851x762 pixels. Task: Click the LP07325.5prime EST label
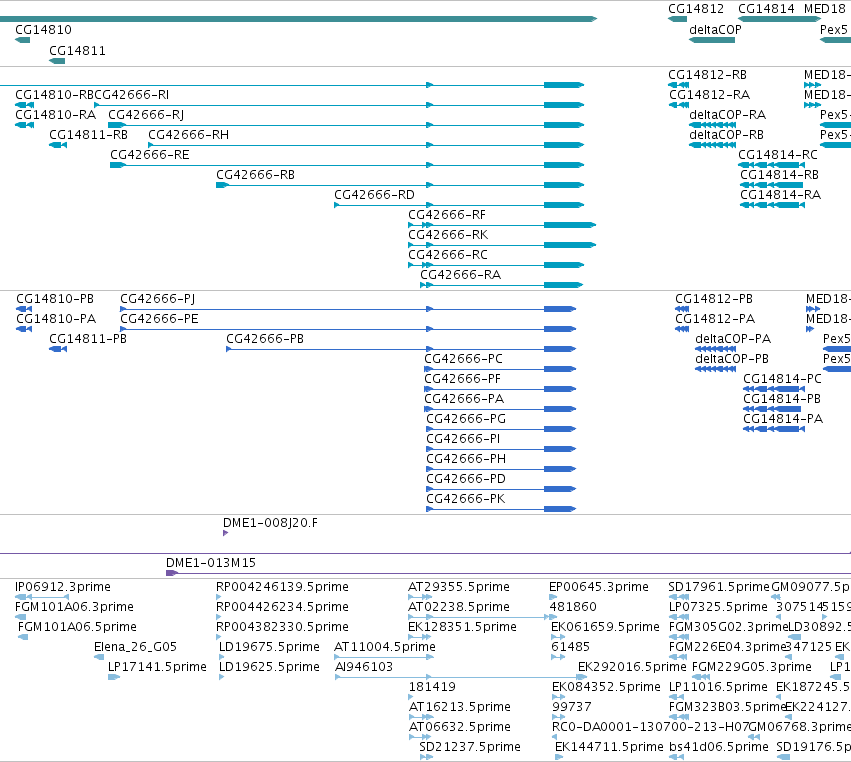(x=718, y=607)
